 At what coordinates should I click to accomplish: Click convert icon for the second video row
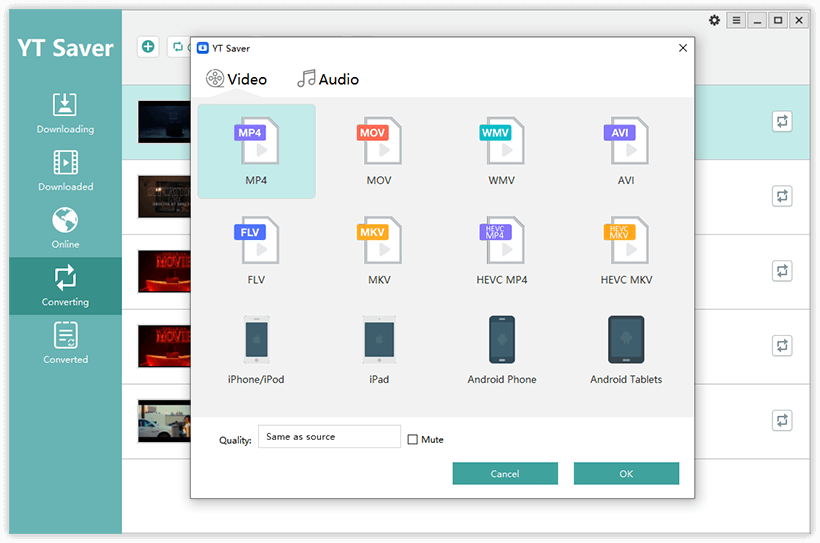pos(782,196)
